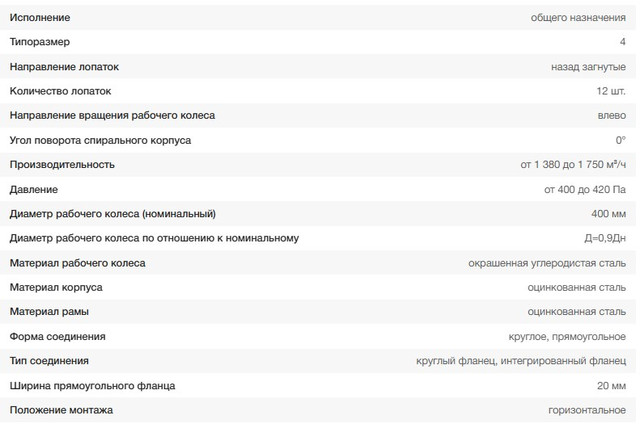The width and height of the screenshot is (640, 428).
Task: Click the '400 мм' diameter value
Action: point(608,213)
